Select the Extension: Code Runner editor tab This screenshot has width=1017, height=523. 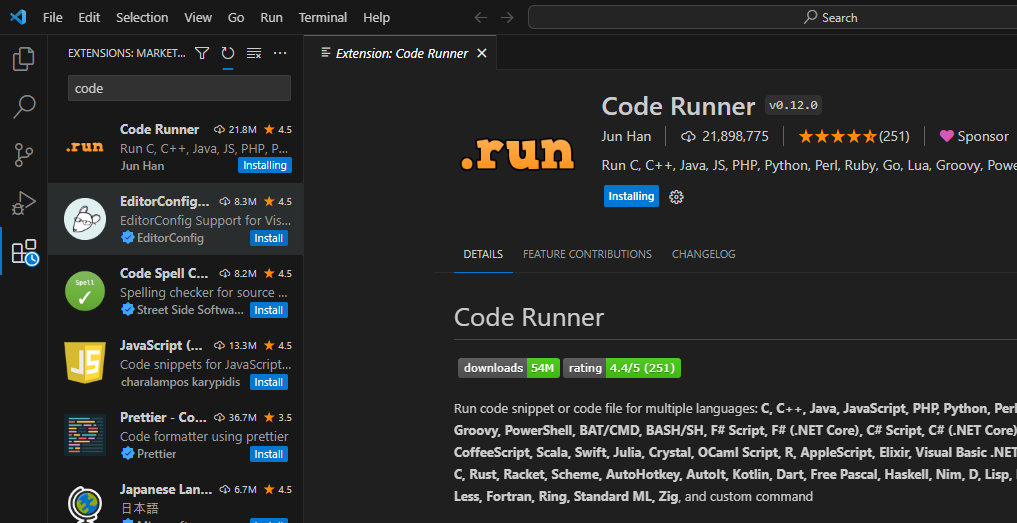(401, 53)
